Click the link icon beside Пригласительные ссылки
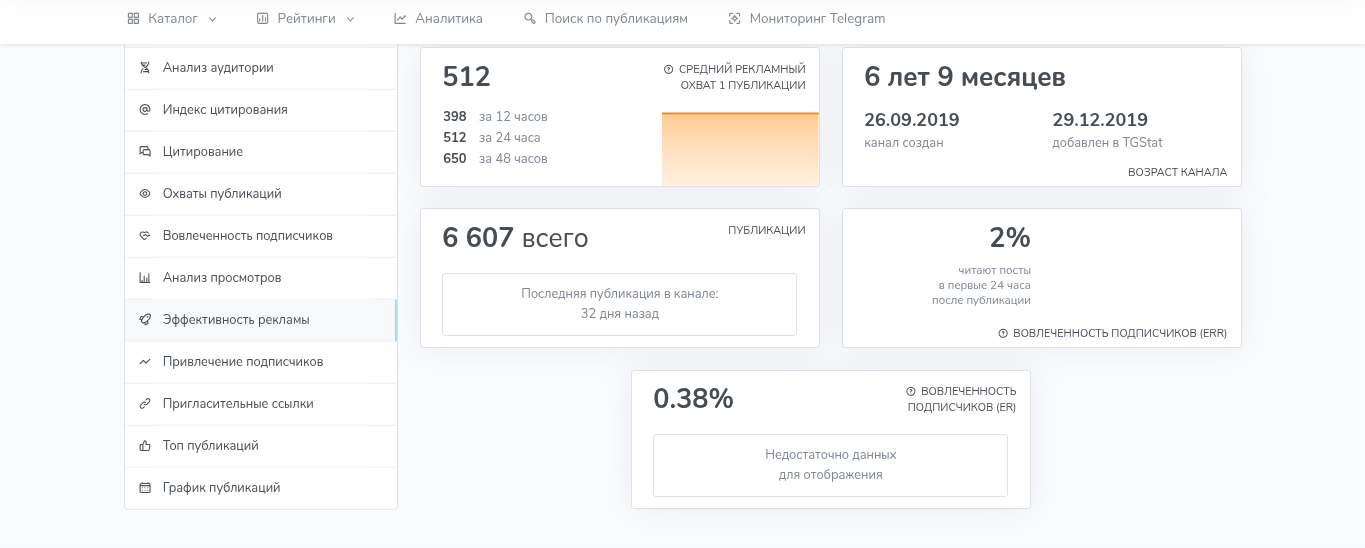The image size is (1365, 548). pos(144,404)
